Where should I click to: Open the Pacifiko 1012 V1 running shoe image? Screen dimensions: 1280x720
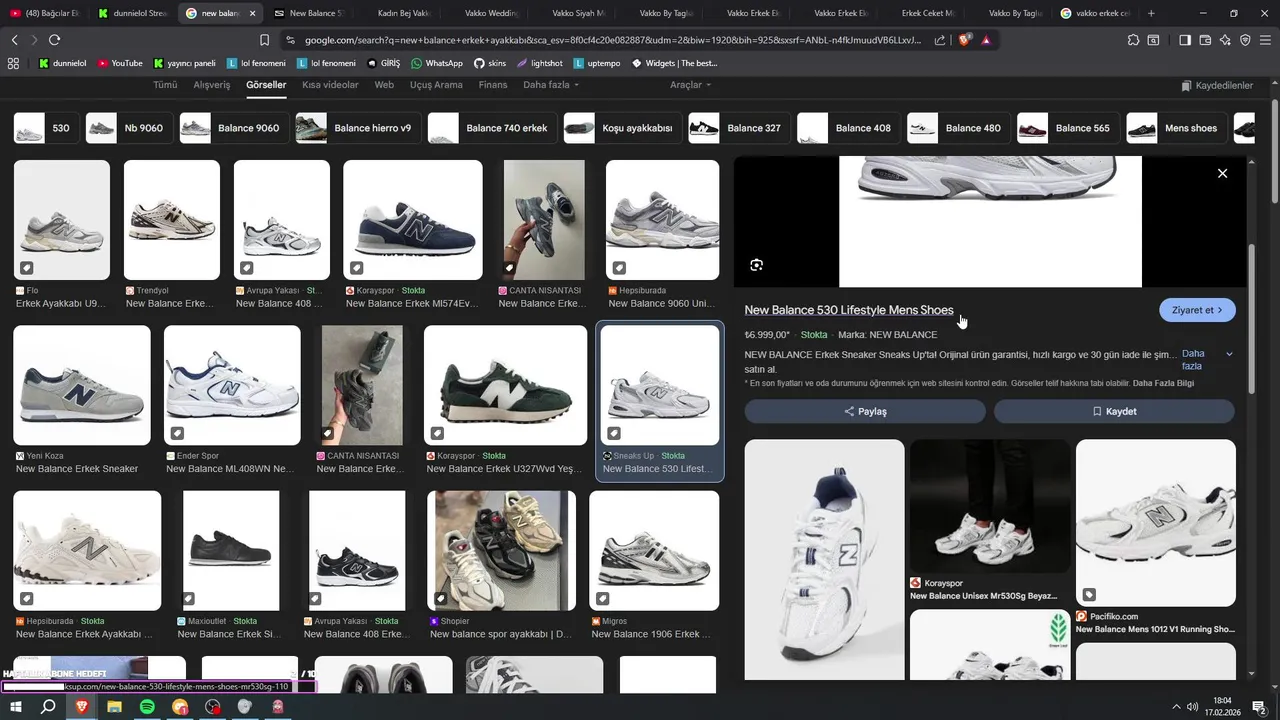click(x=1155, y=523)
